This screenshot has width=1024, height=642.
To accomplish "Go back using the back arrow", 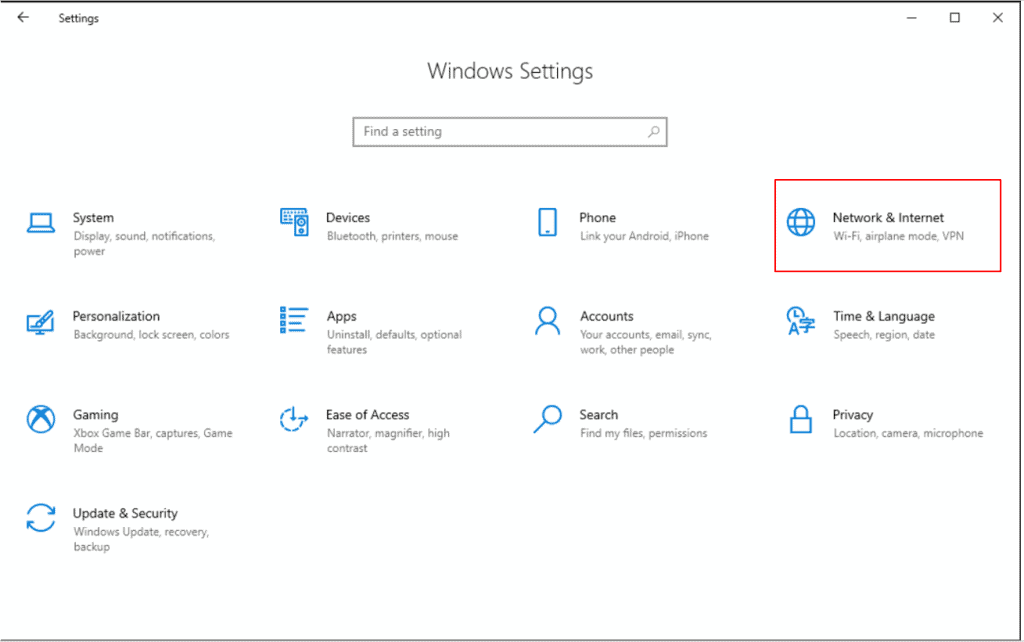I will 23,18.
